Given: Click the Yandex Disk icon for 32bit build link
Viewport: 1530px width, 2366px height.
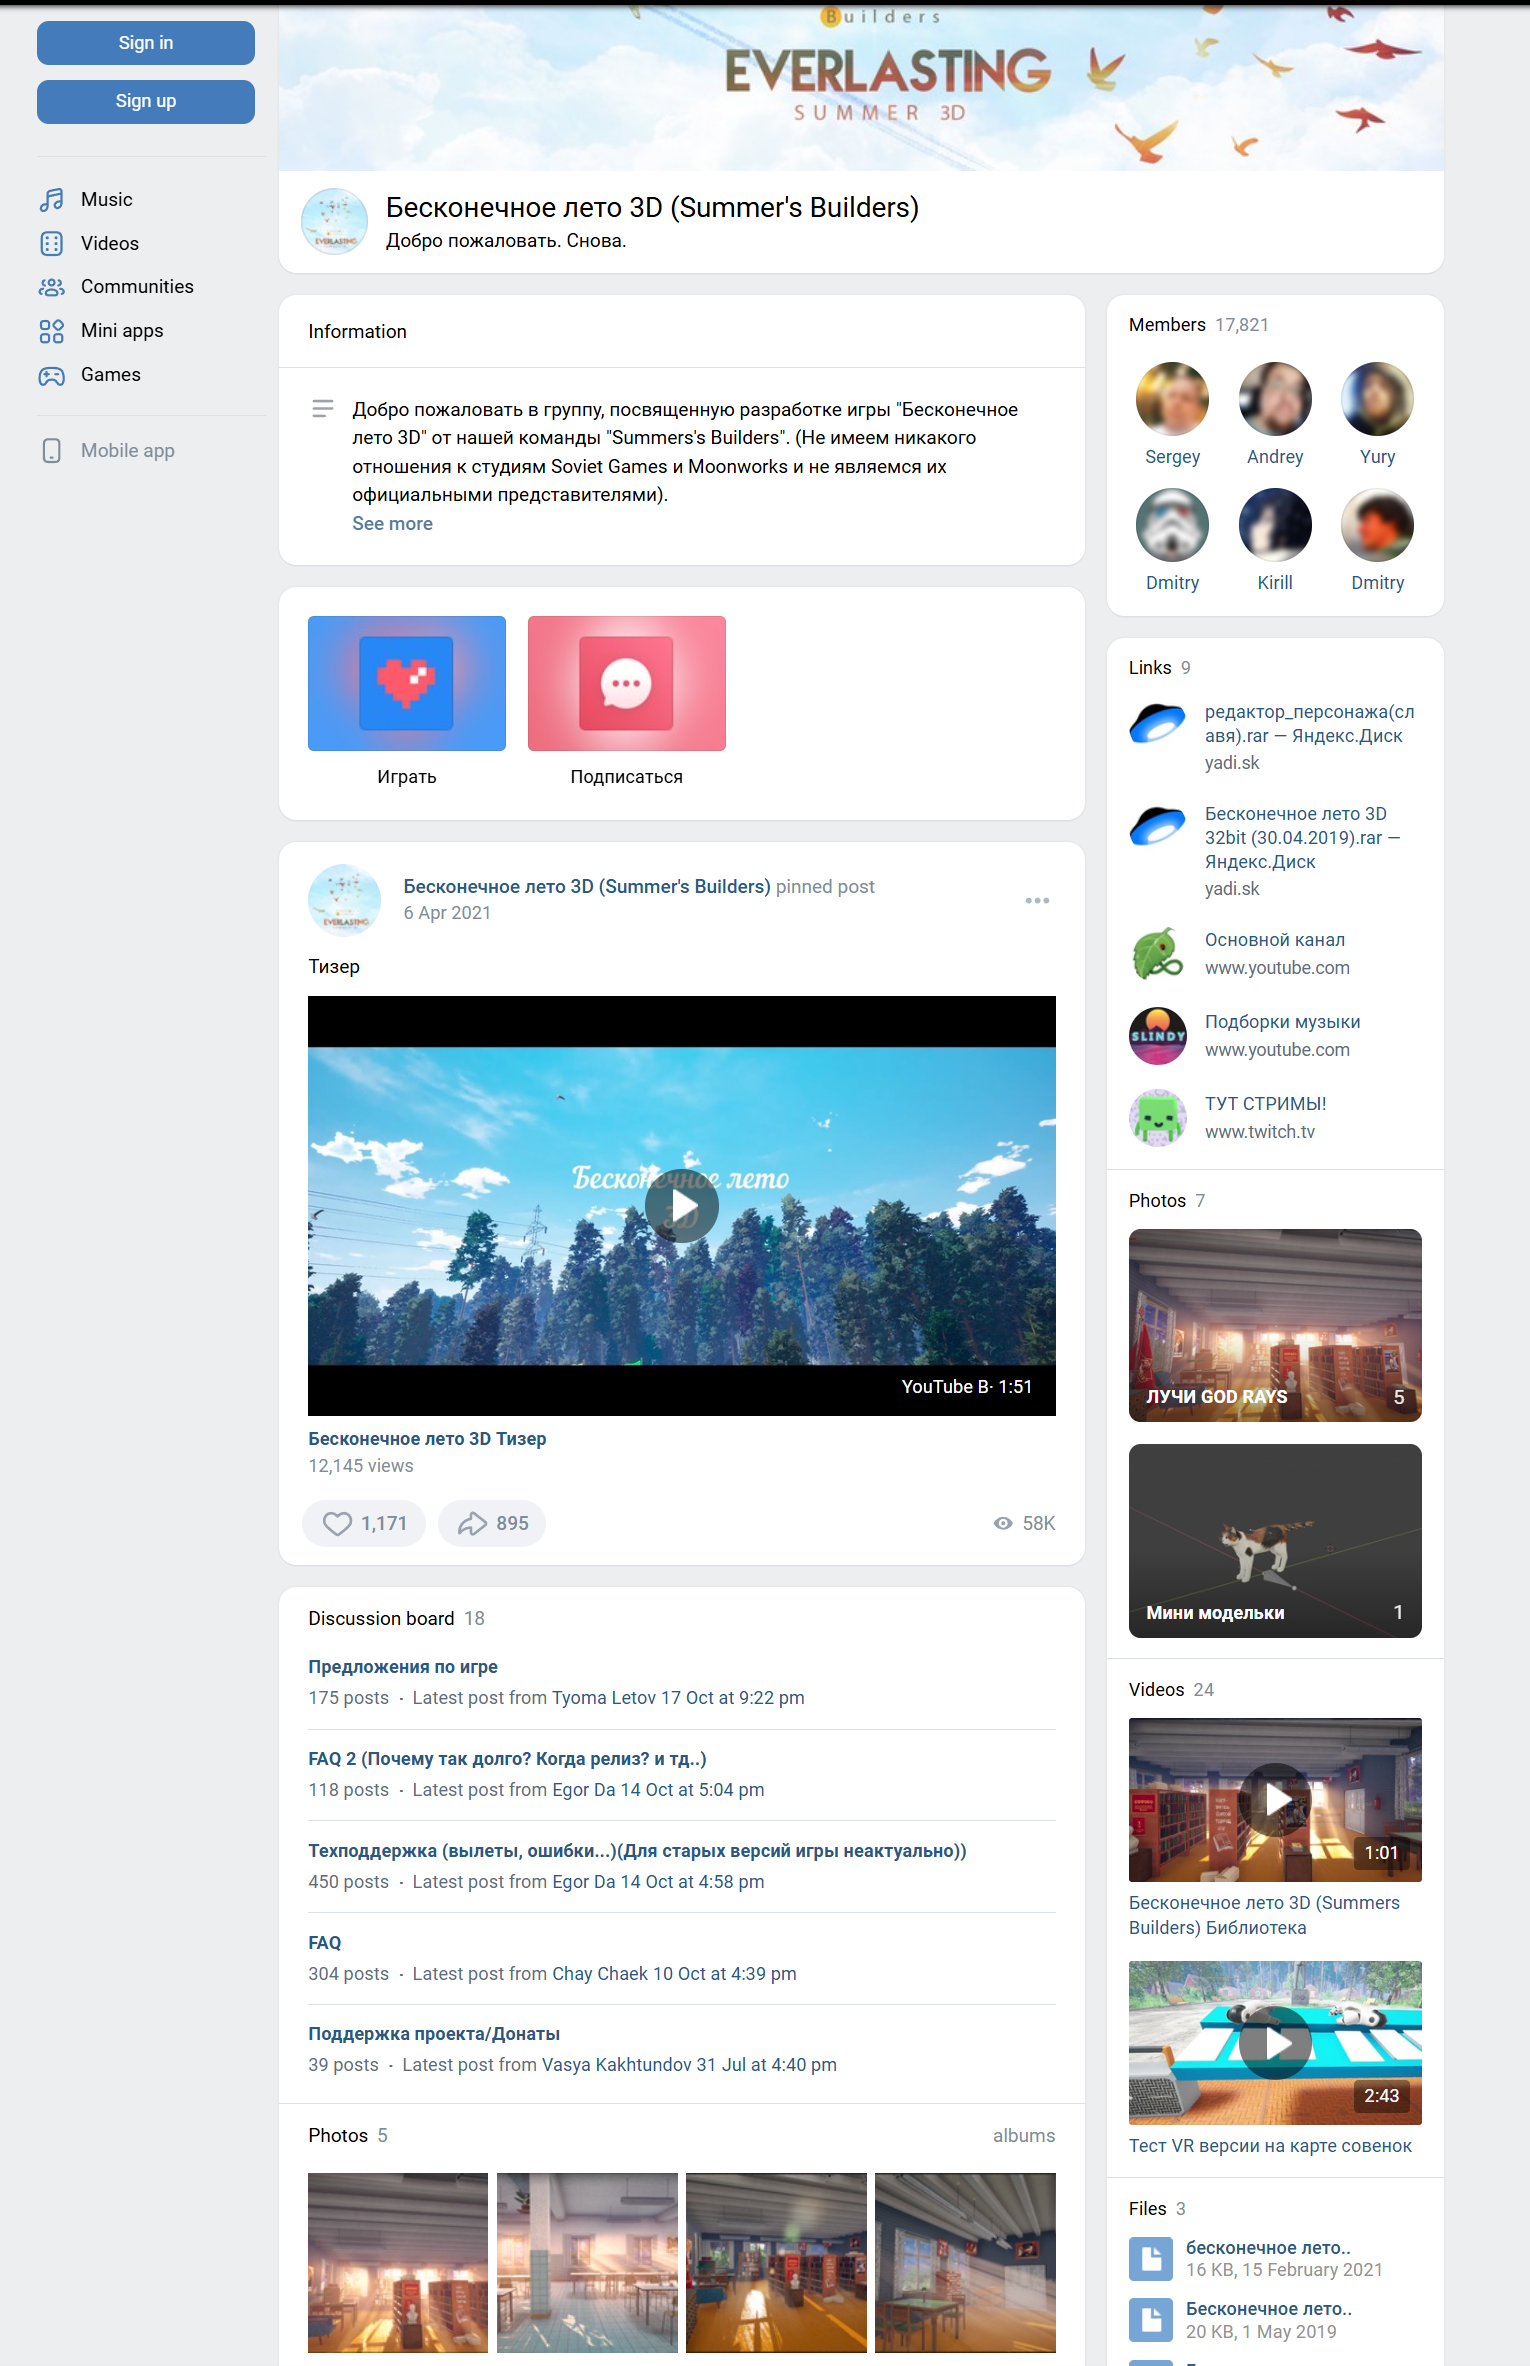Looking at the screenshot, I should (x=1158, y=826).
